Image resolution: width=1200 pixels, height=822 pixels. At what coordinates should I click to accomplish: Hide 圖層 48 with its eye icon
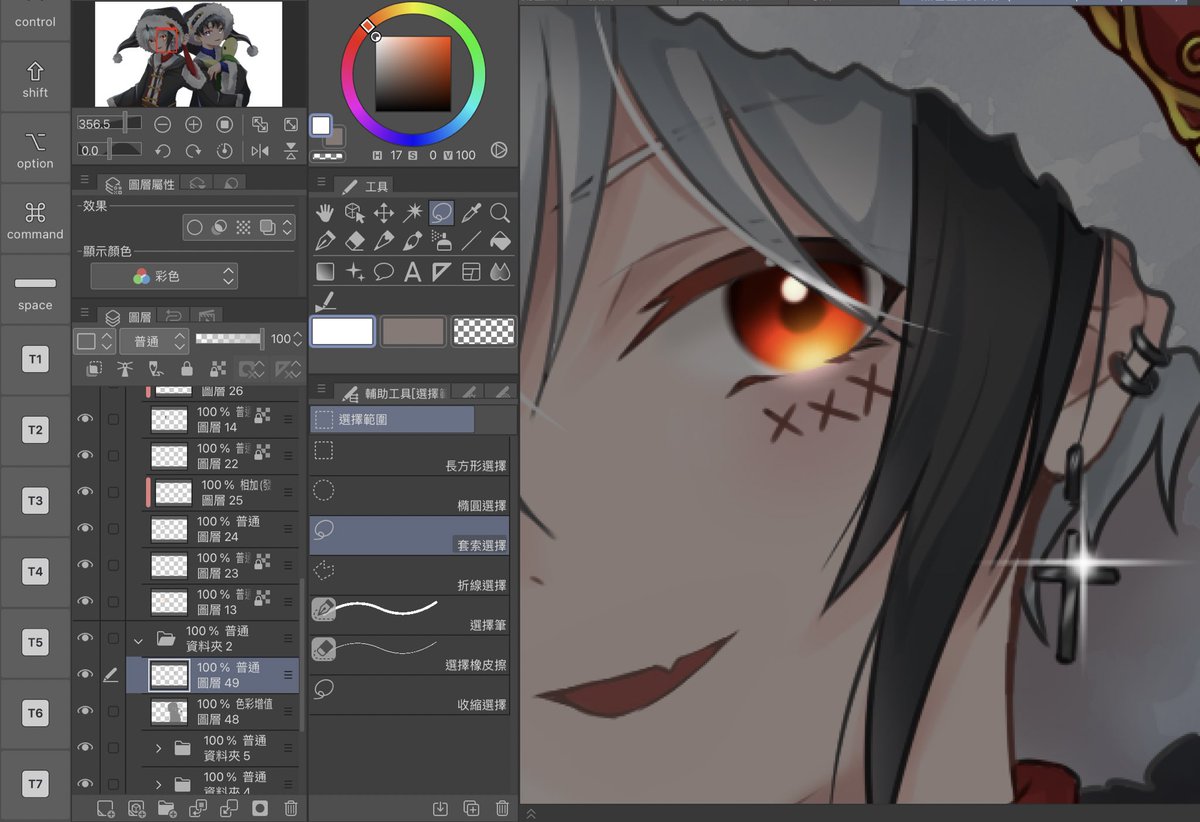[x=85, y=711]
